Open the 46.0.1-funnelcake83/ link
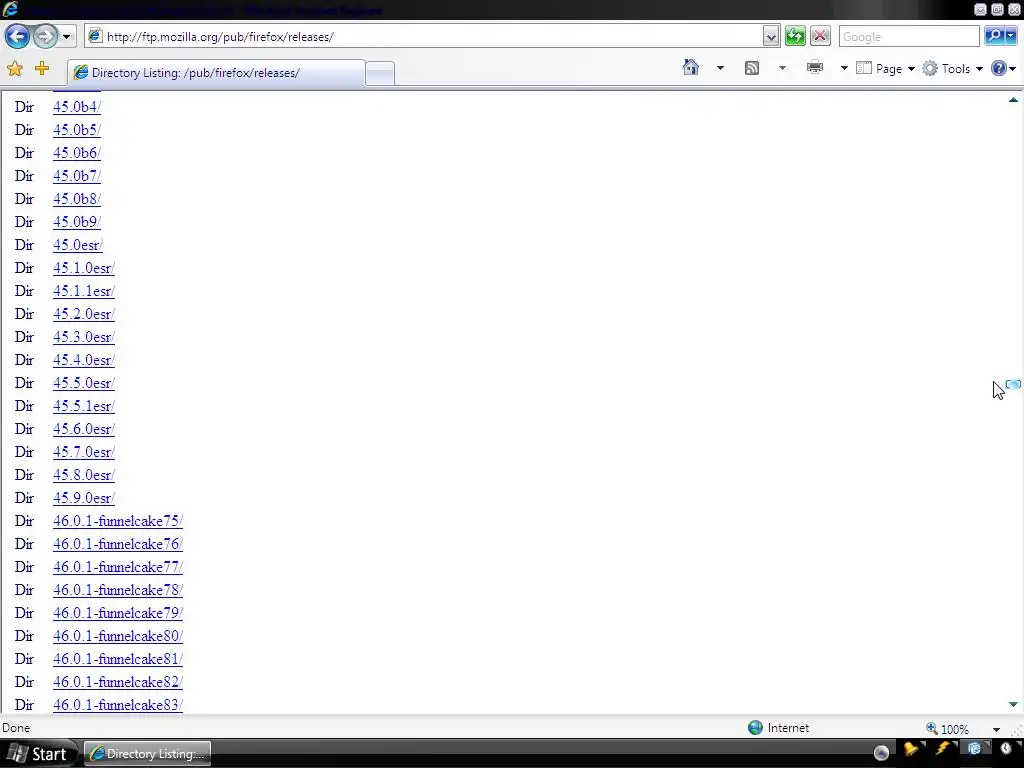The image size is (1024, 768). click(118, 705)
